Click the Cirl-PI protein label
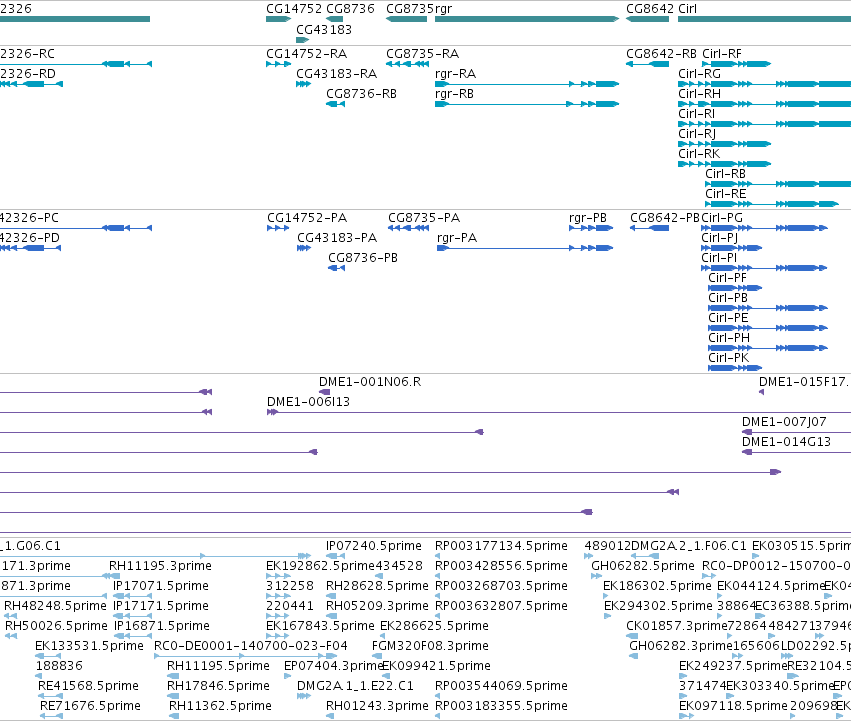851x721 pixels. (719, 258)
